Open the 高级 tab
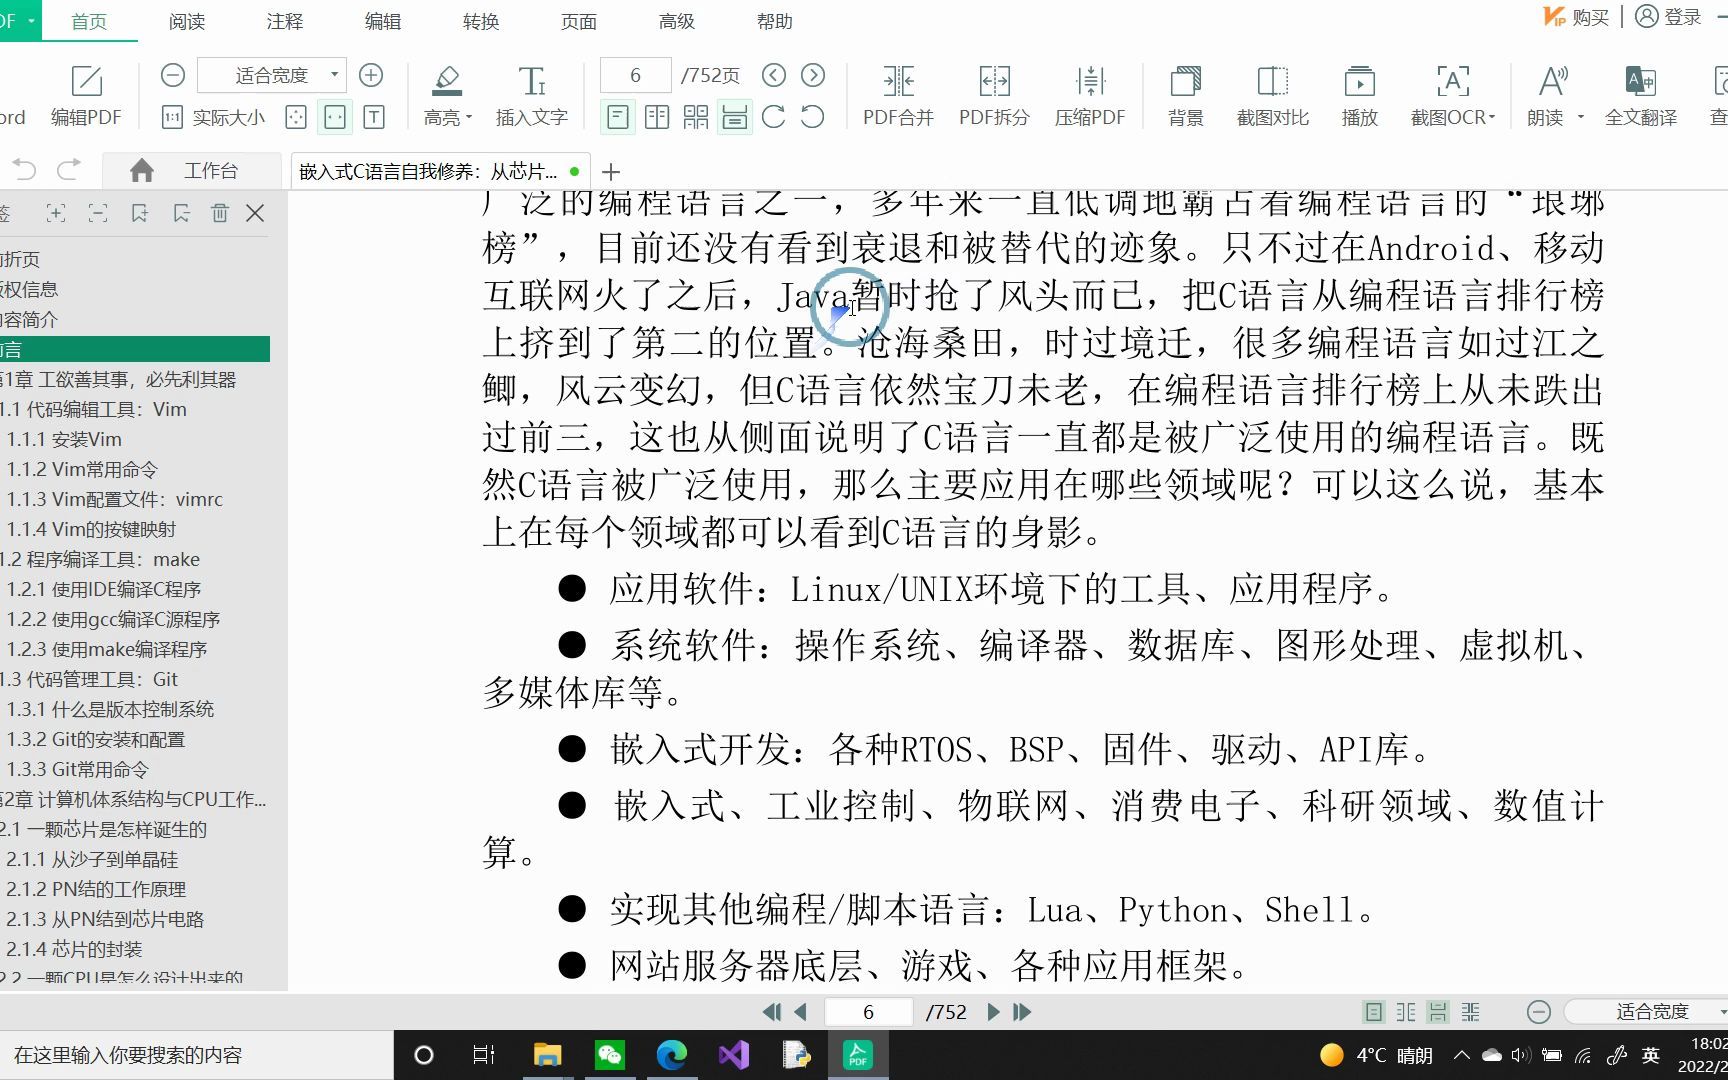Screen dimensions: 1728x1080 (x=677, y=21)
